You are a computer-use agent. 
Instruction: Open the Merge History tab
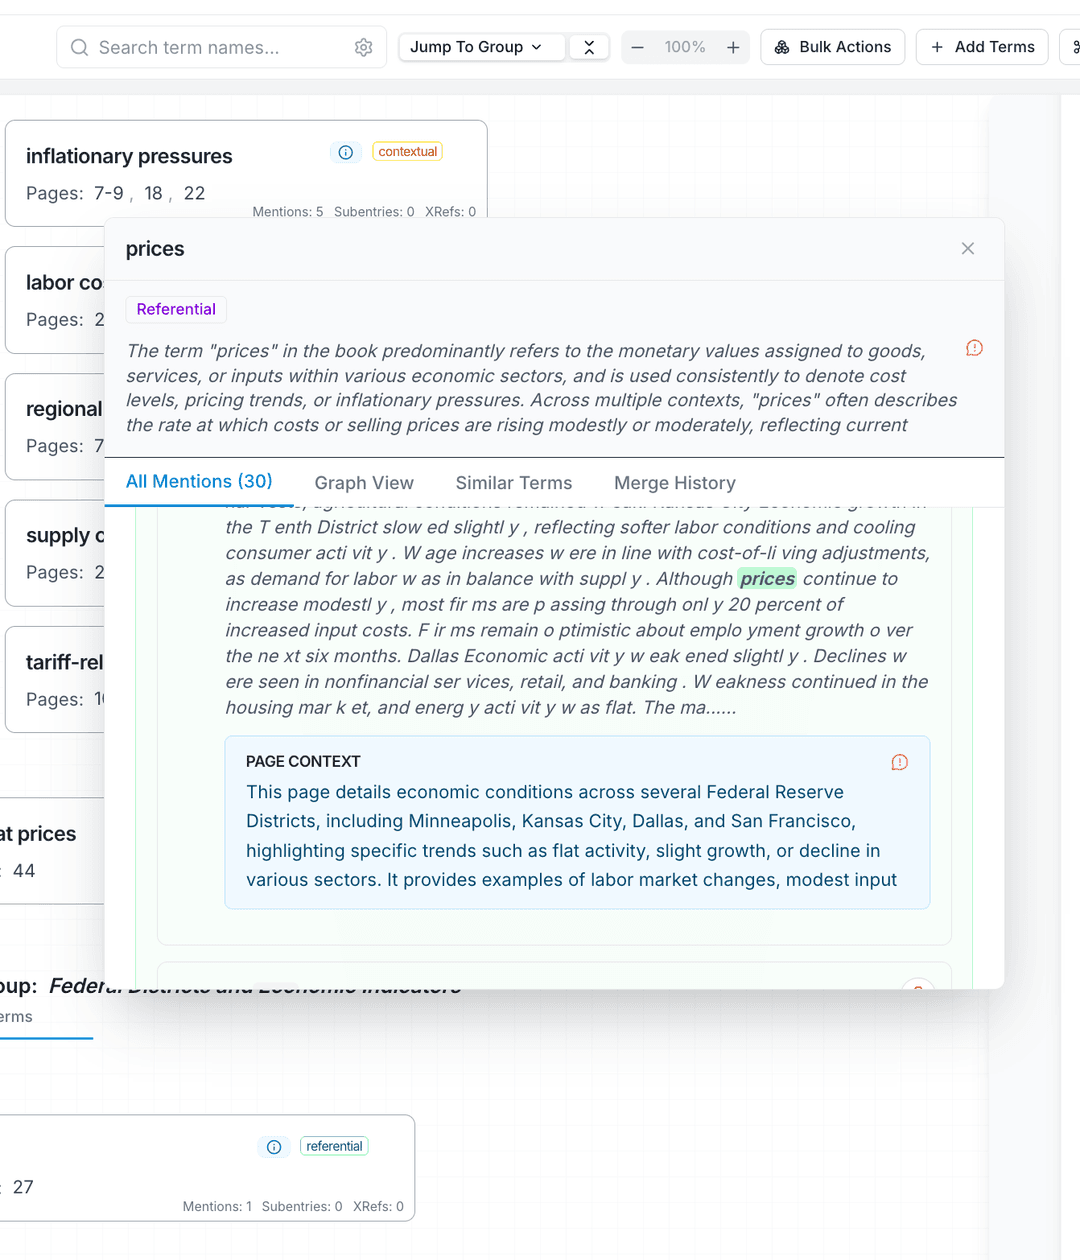675,483
